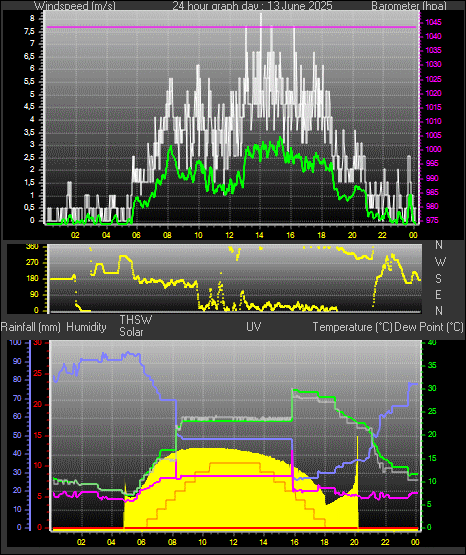
Task: Click the 1045 barometer scale value
Action: 433,22
